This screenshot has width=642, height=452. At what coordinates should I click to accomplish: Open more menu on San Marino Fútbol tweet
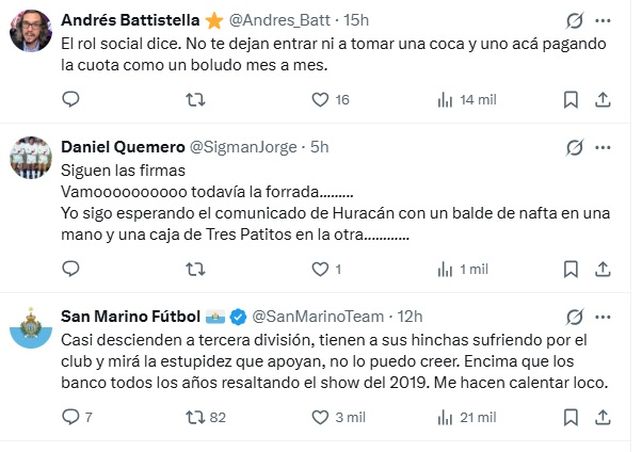603,316
